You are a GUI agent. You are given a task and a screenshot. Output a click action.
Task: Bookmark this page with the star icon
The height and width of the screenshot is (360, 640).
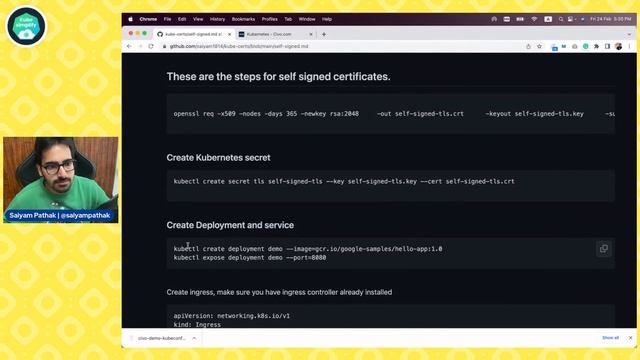(539, 47)
